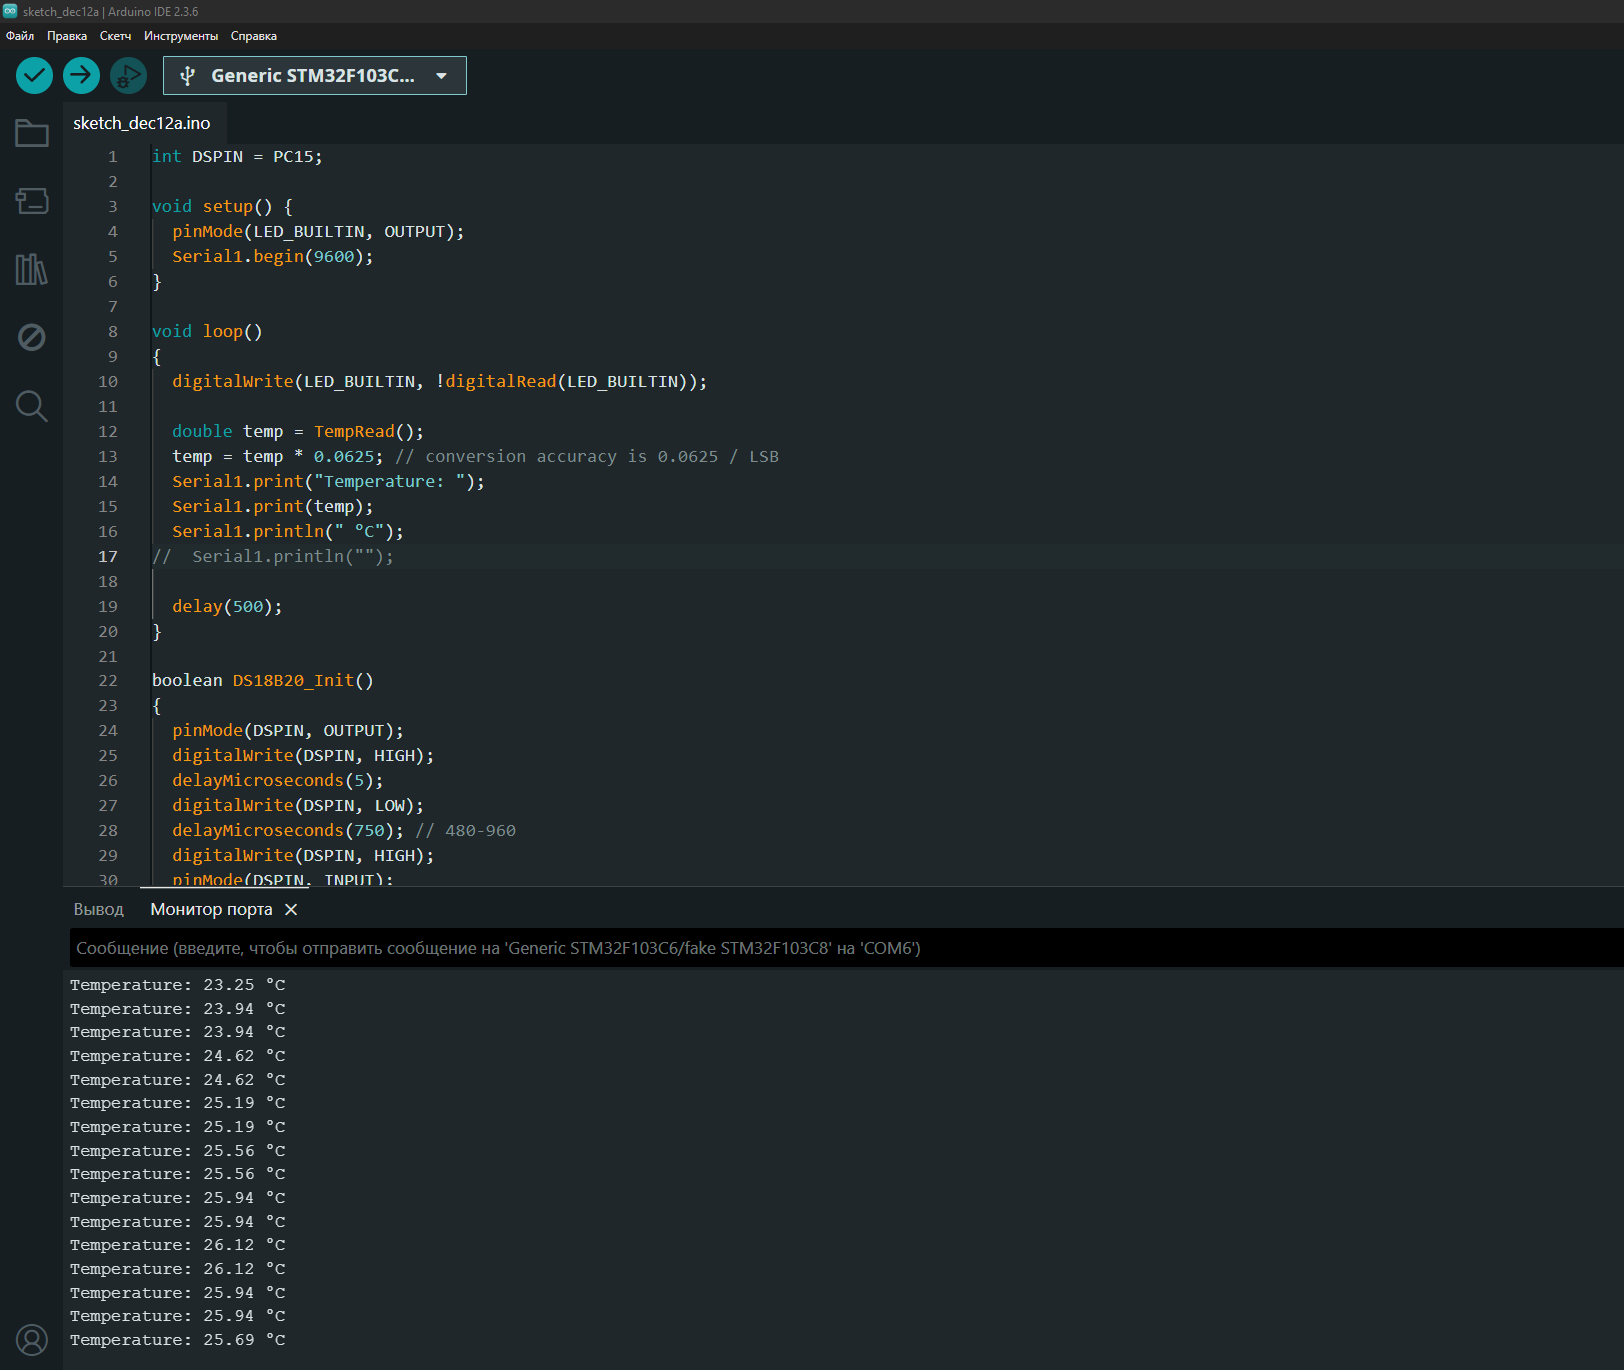Select the sketch_dec12a.ino editor tab
This screenshot has width=1624, height=1370.
coord(142,123)
